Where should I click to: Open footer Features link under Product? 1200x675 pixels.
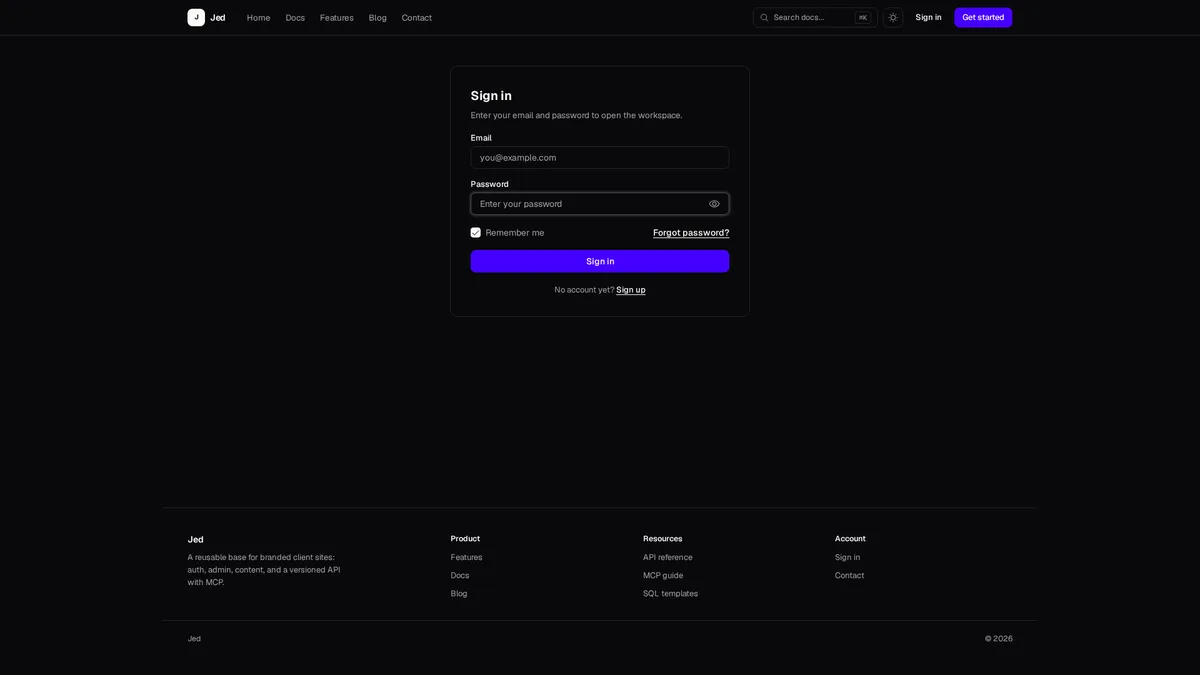pos(466,558)
